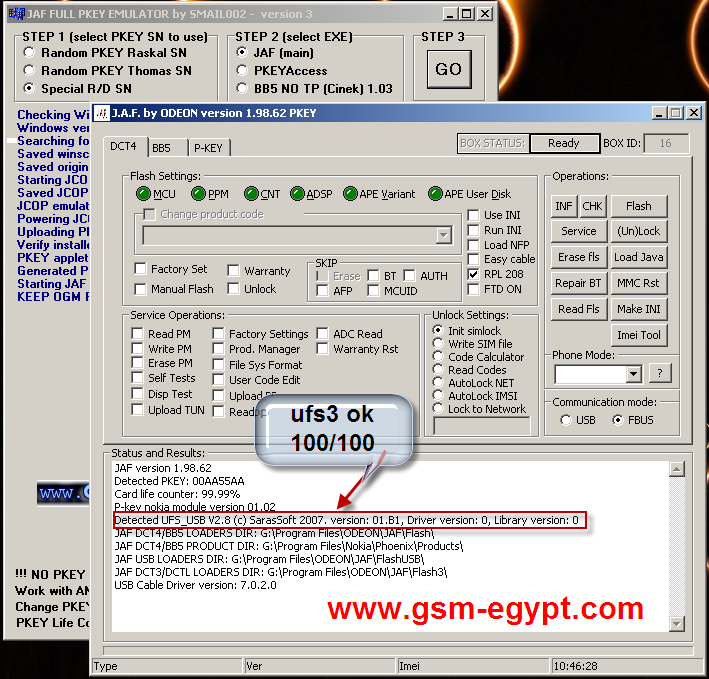The height and width of the screenshot is (679, 709).
Task: Enable the Manual Flash checkbox
Action: (140, 289)
